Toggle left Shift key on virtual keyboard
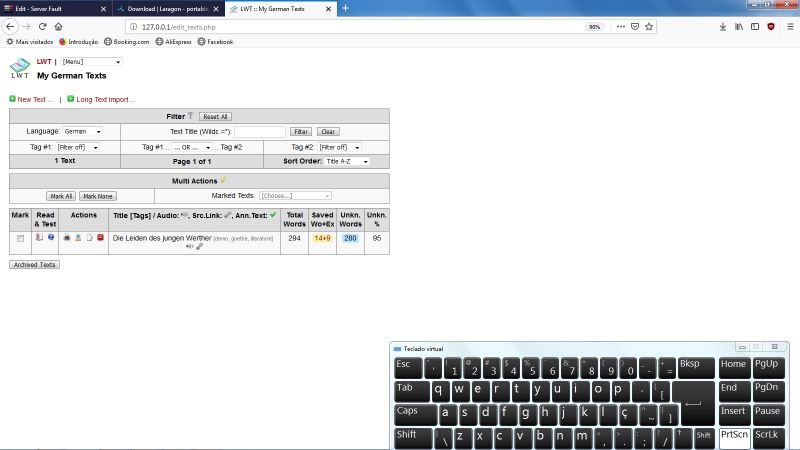Viewport: 800px width, 450px height. tap(413, 438)
